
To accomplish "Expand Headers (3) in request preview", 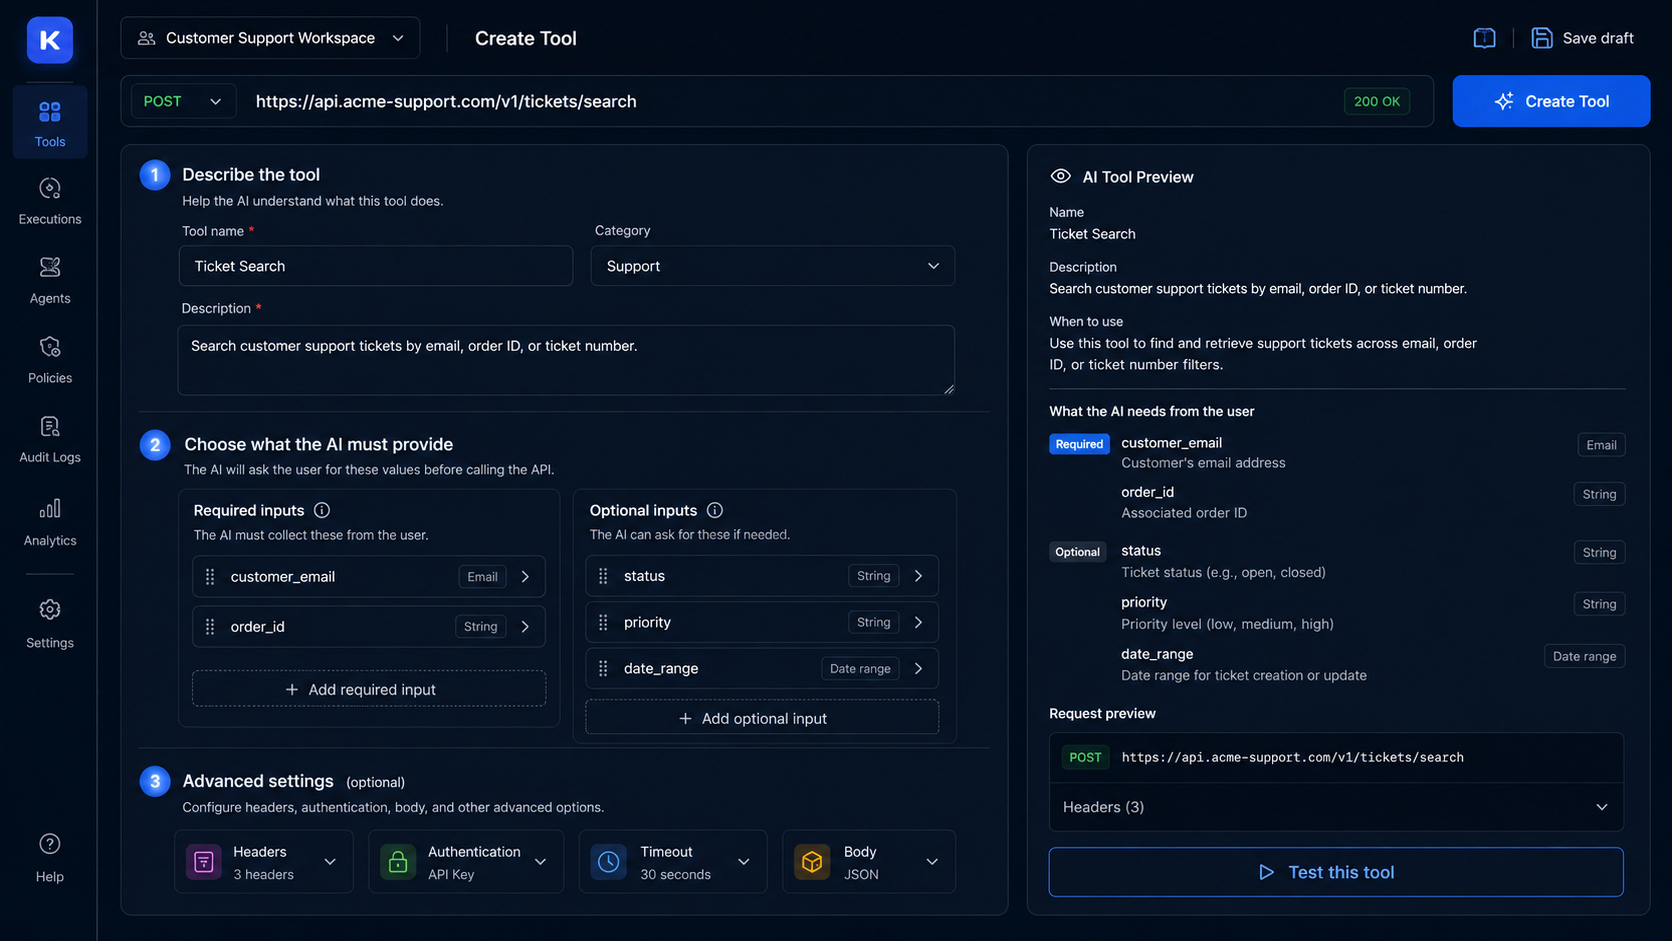I will pos(1336,807).
